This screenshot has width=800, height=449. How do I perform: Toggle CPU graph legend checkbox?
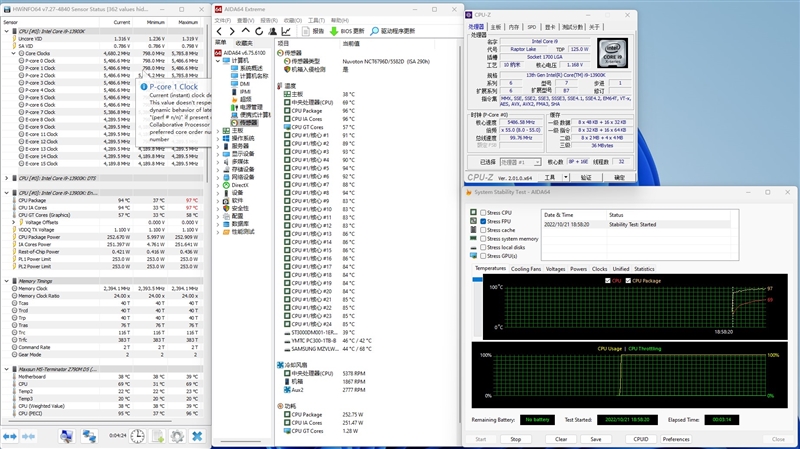click(607, 281)
